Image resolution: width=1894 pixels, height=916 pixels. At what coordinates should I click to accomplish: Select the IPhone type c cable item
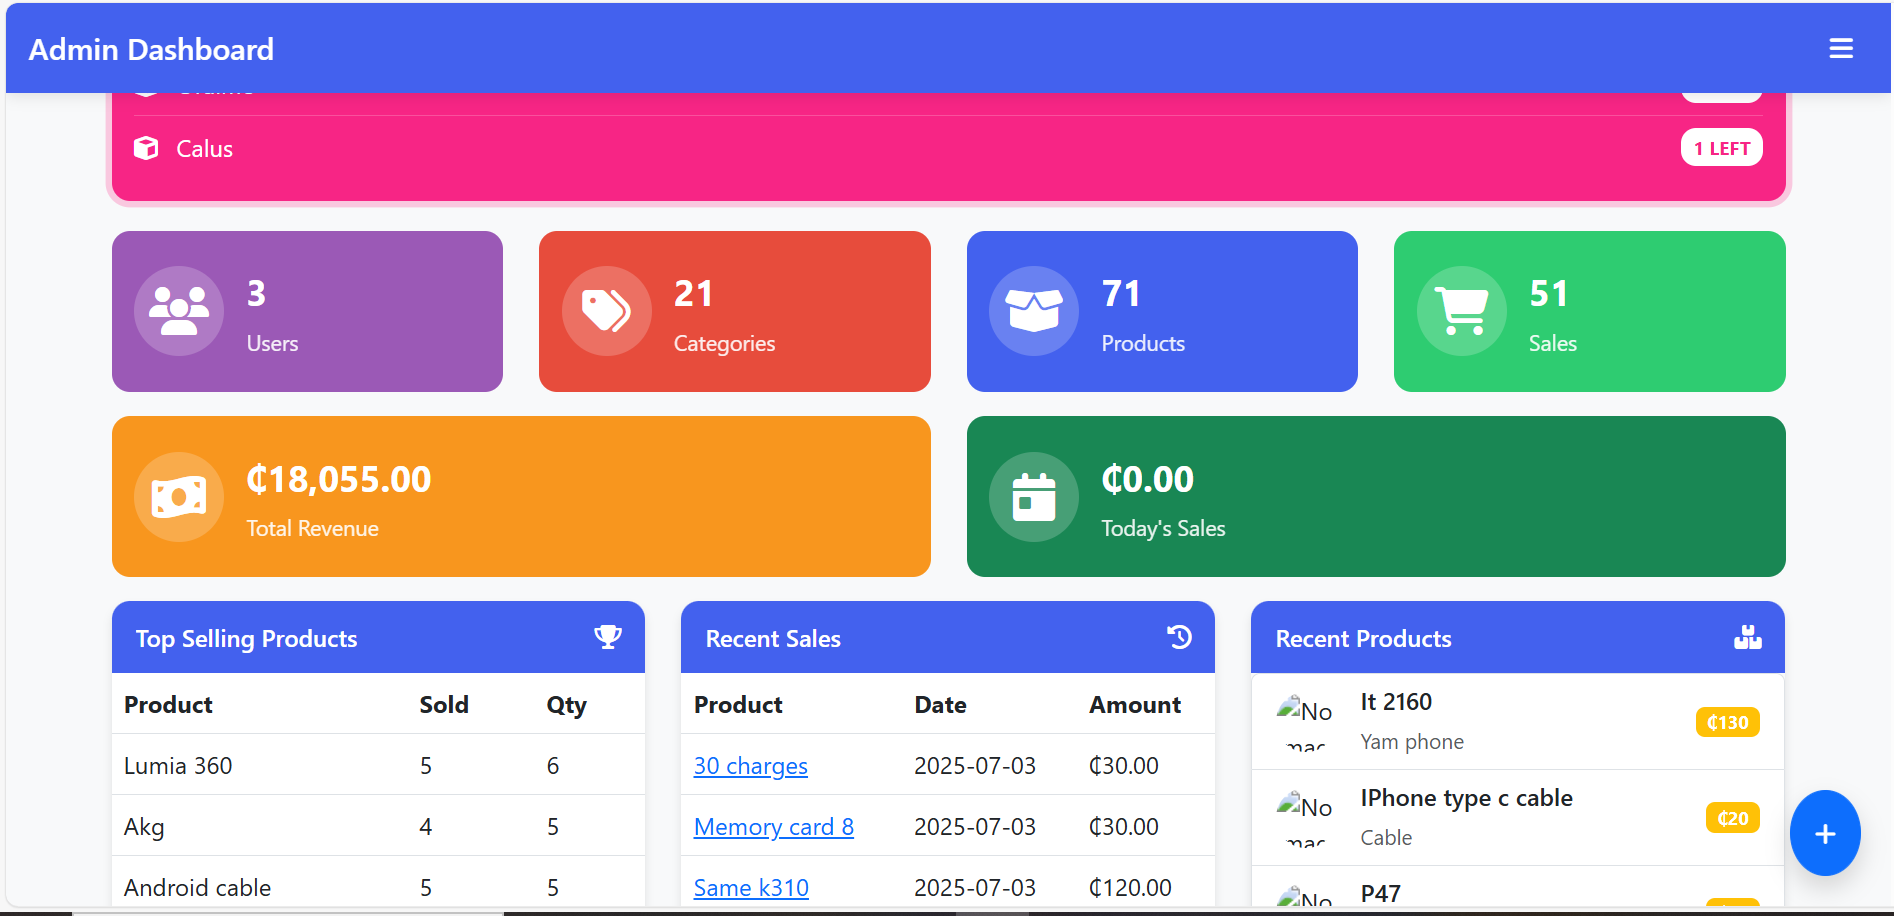[x=1466, y=798]
